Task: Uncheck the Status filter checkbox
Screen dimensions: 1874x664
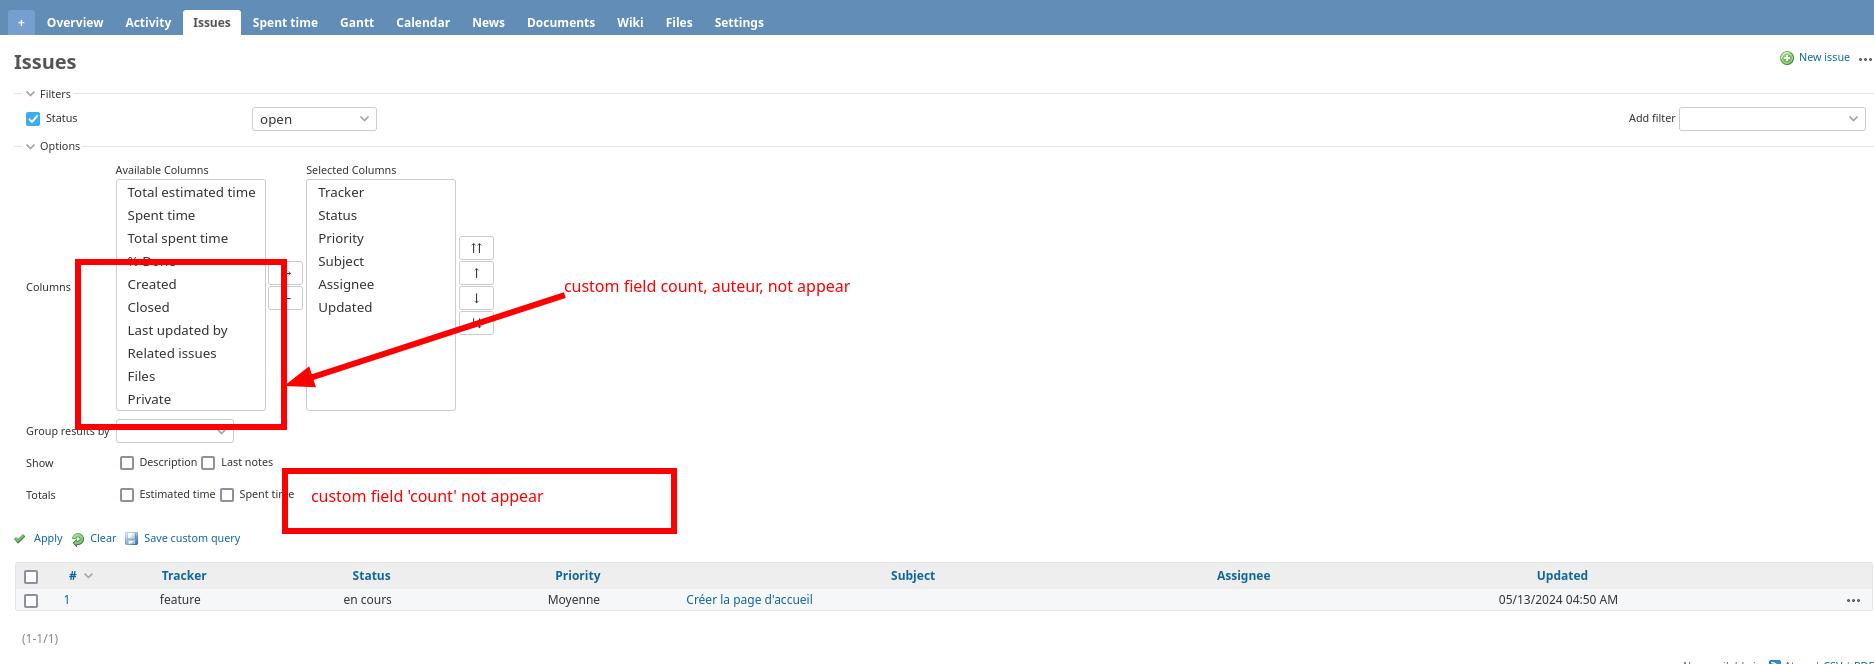Action: click(33, 118)
